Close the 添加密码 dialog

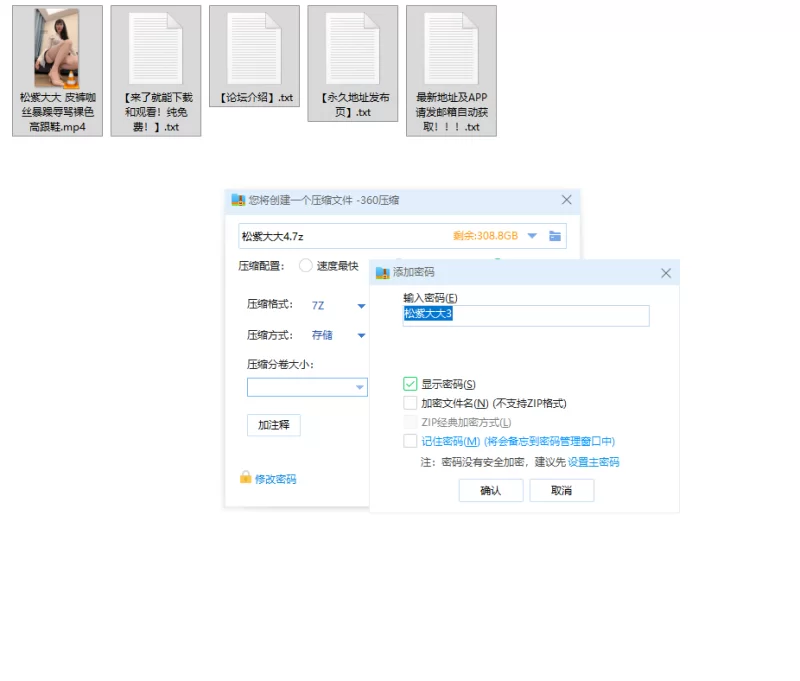[666, 273]
